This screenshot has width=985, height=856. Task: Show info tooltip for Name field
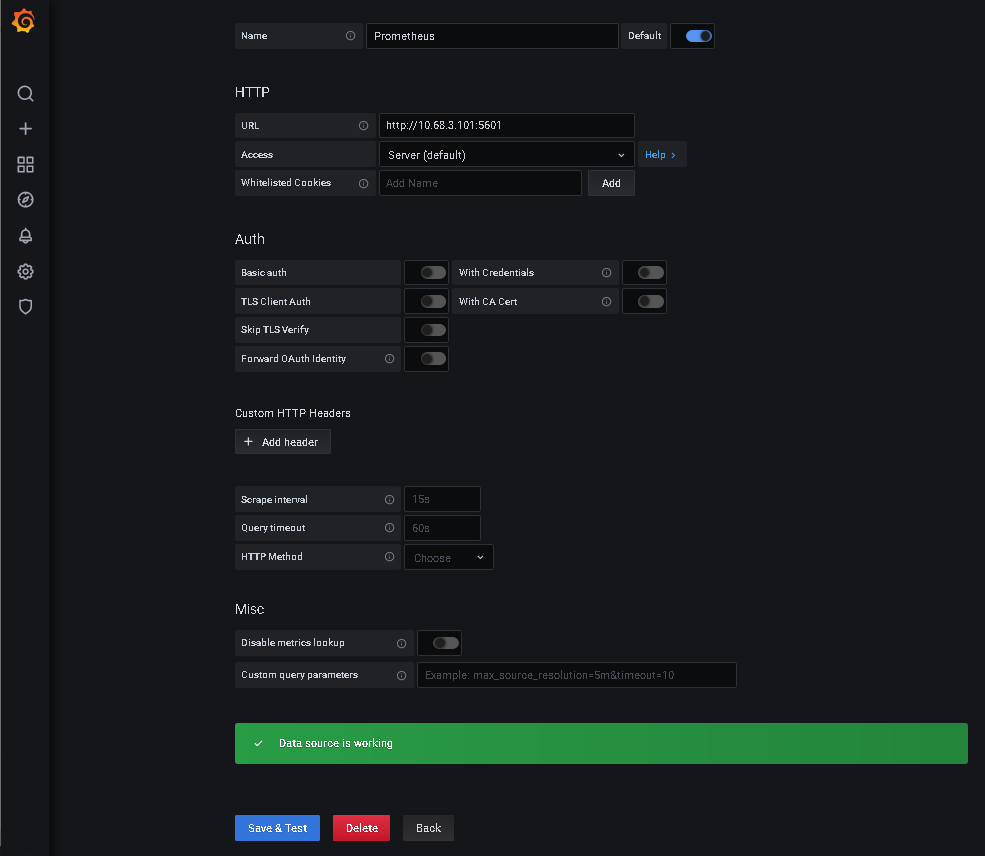tap(351, 36)
